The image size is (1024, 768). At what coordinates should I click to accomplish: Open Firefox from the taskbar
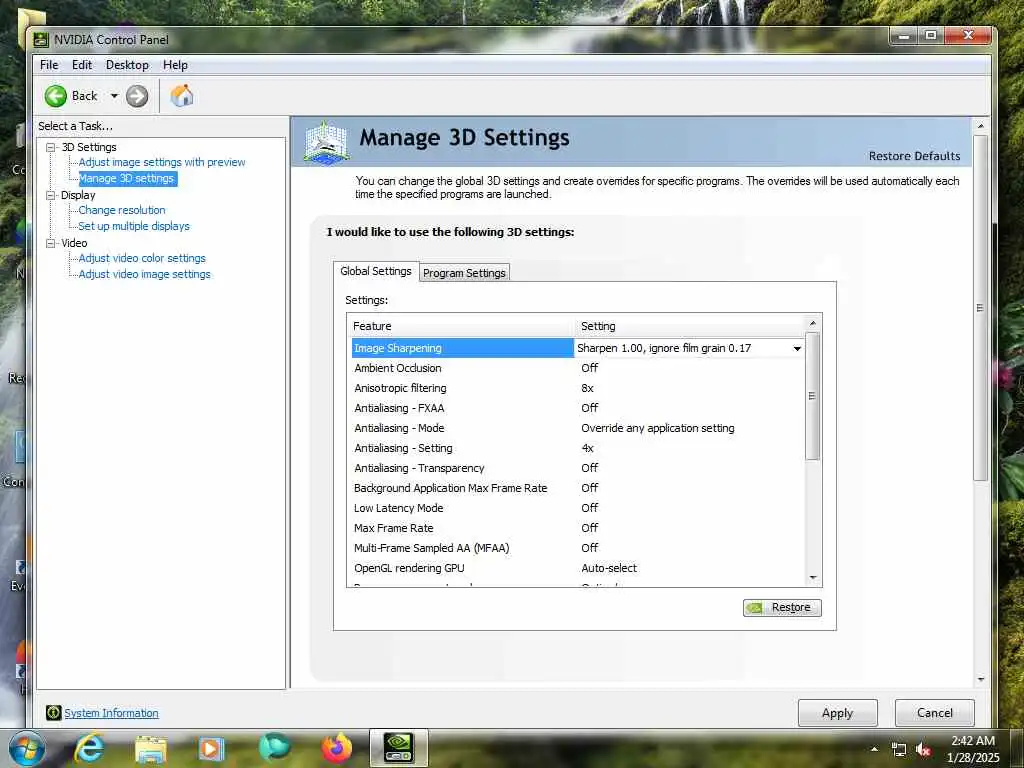pos(337,748)
